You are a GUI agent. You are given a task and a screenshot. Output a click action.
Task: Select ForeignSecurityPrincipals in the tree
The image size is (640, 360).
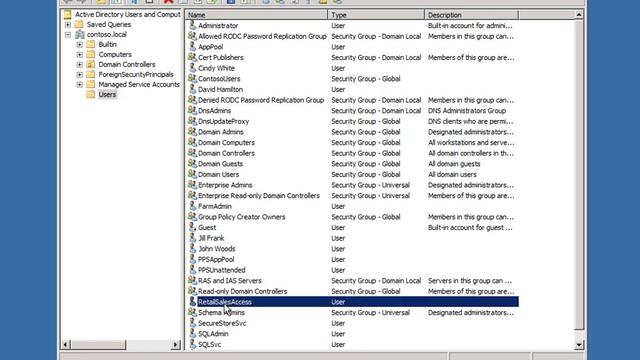click(136, 74)
